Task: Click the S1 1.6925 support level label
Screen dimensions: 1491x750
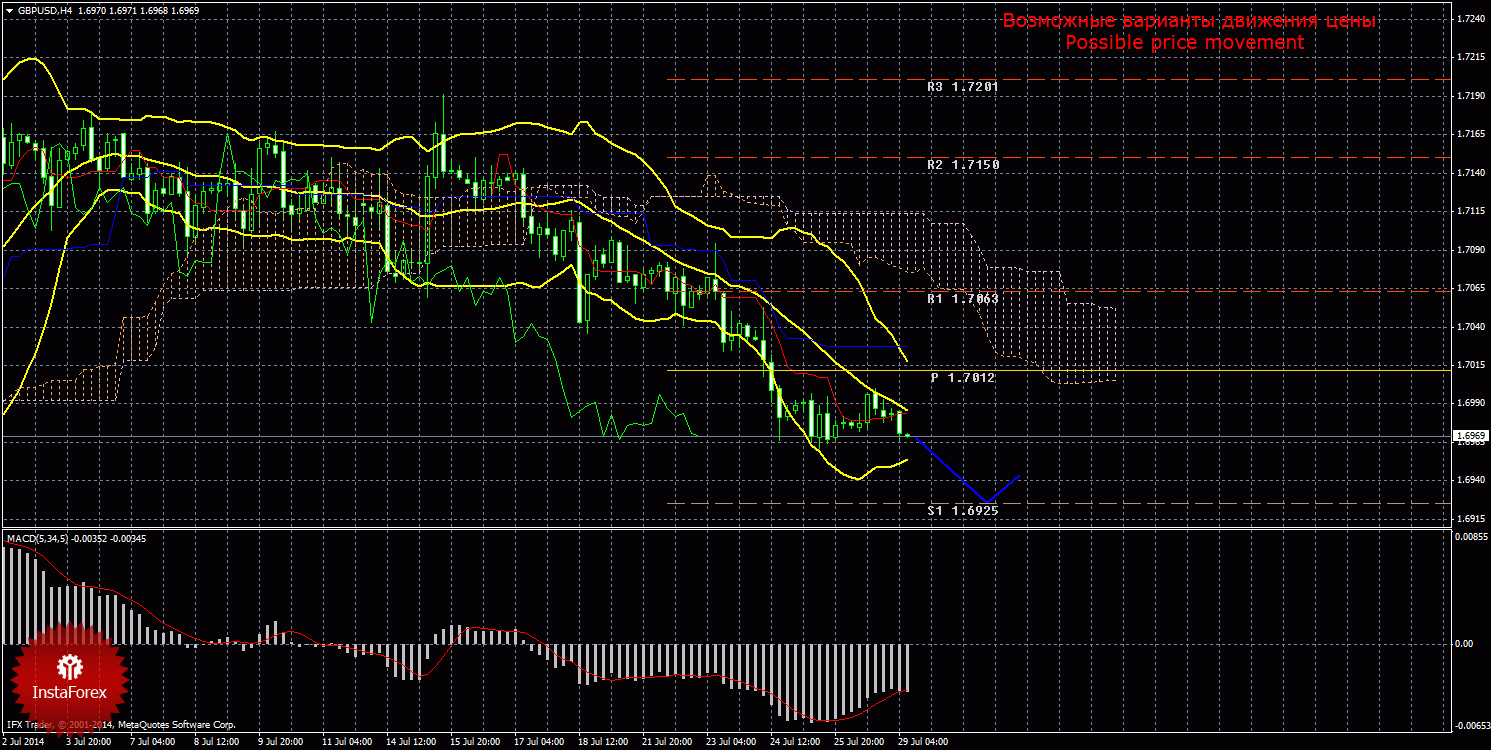Action: (963, 510)
